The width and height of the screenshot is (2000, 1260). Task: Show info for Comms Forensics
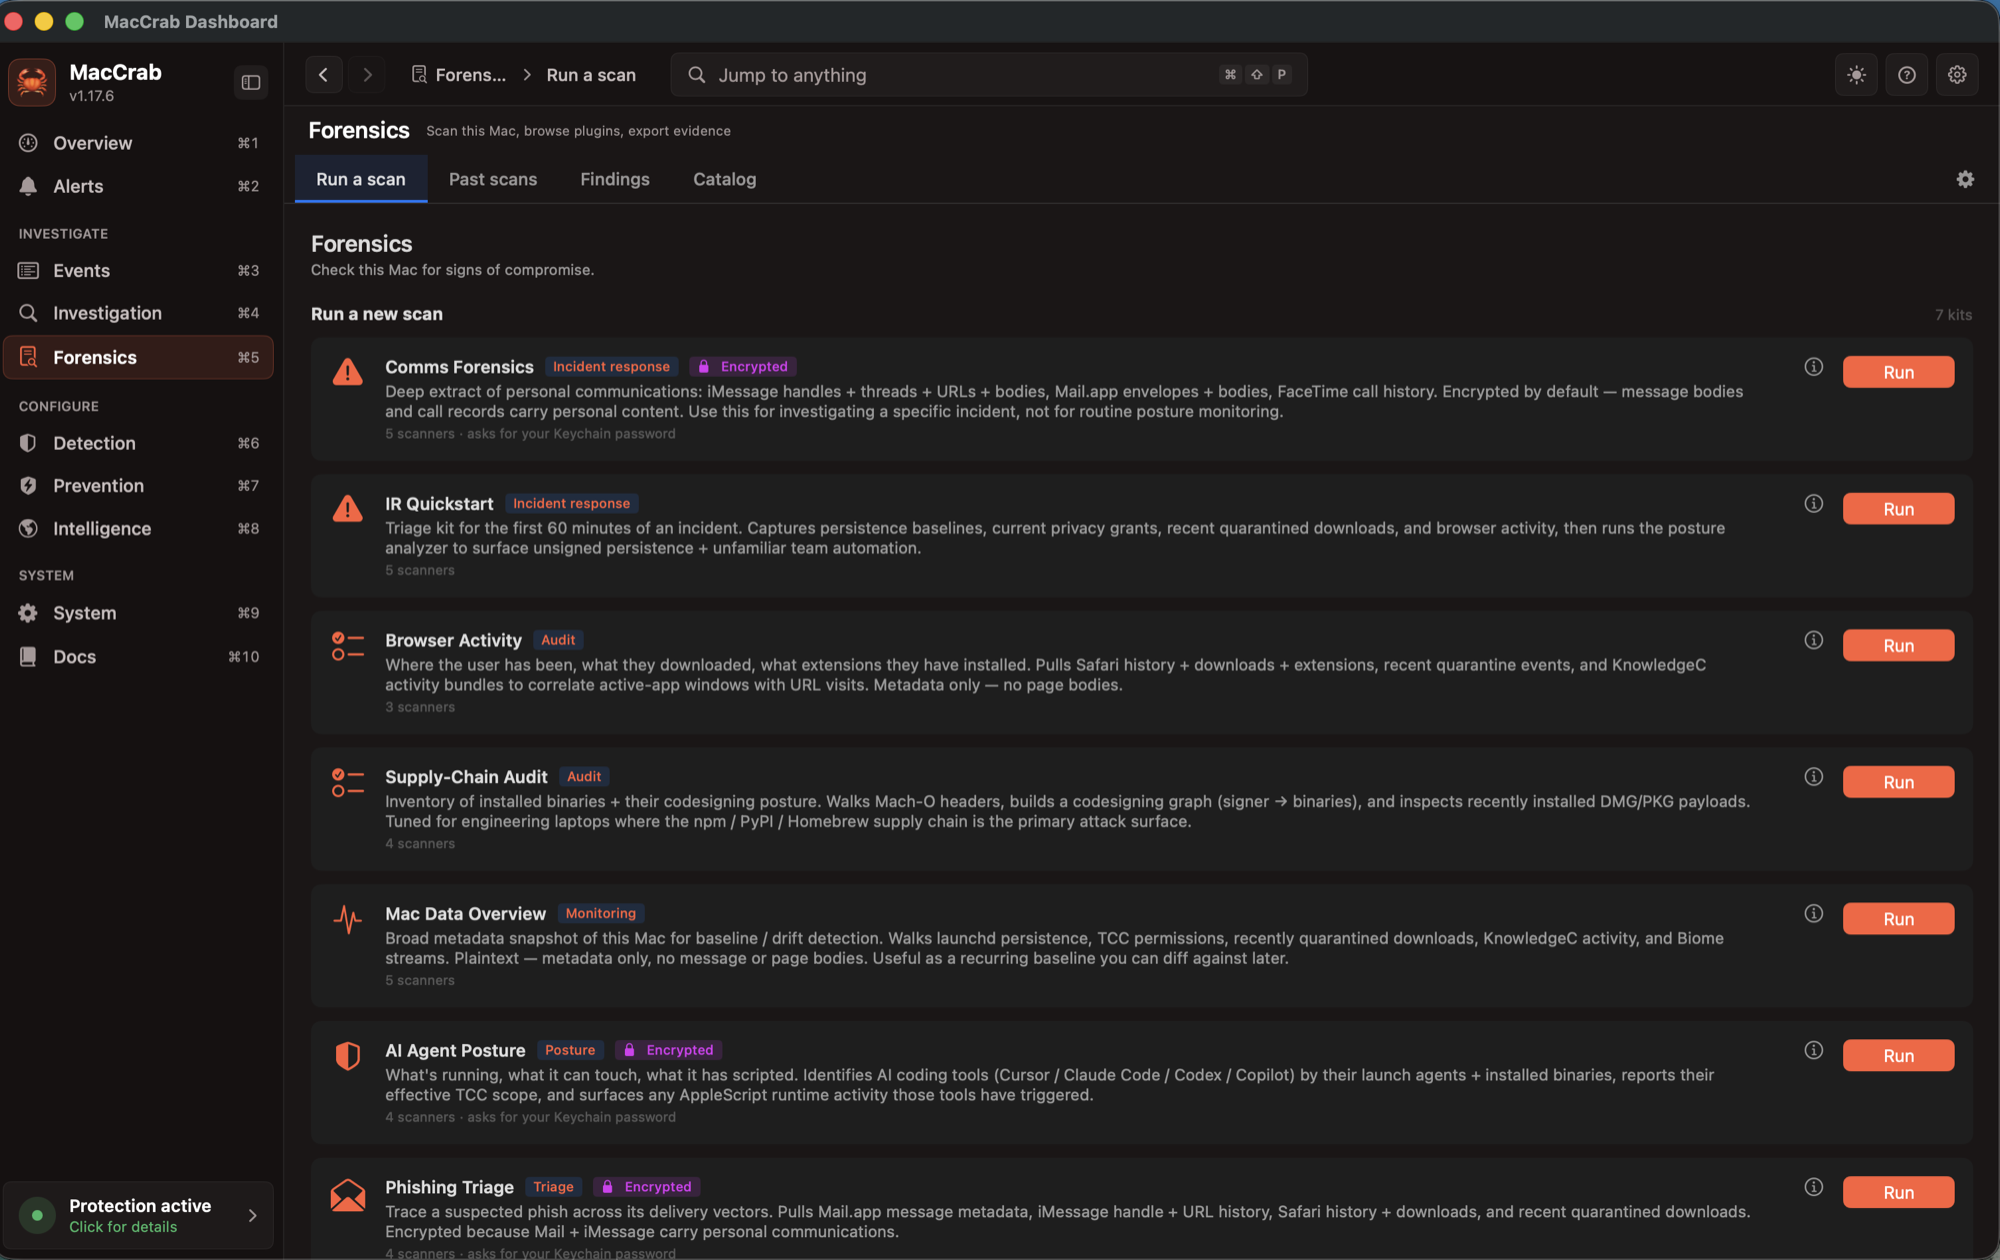(x=1813, y=367)
